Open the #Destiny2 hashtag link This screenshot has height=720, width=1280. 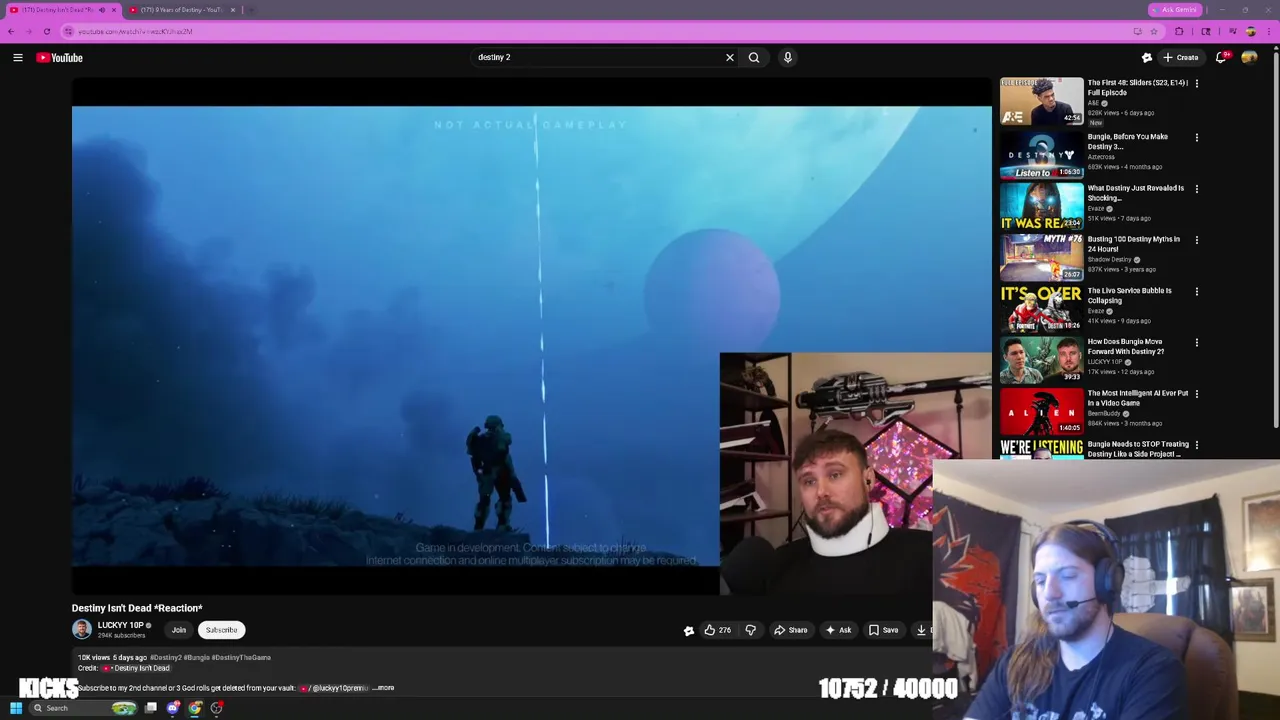pos(166,658)
